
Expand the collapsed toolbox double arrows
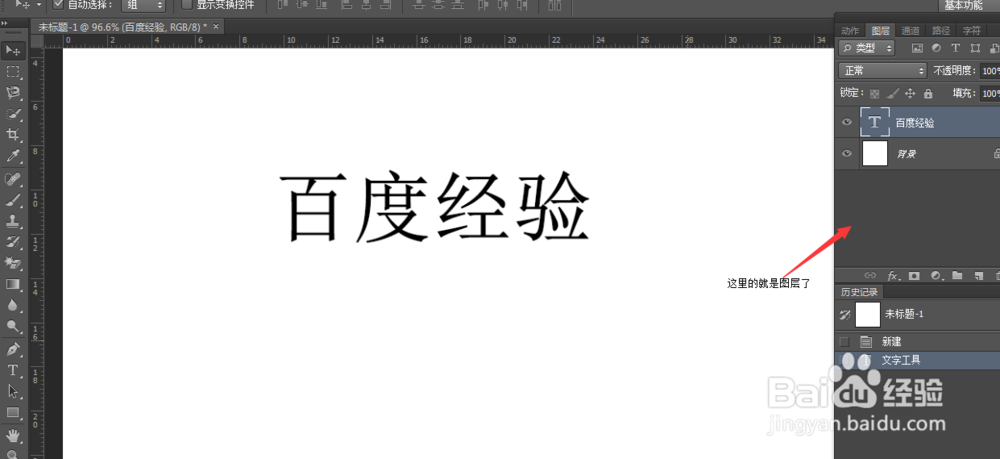click(x=4, y=23)
